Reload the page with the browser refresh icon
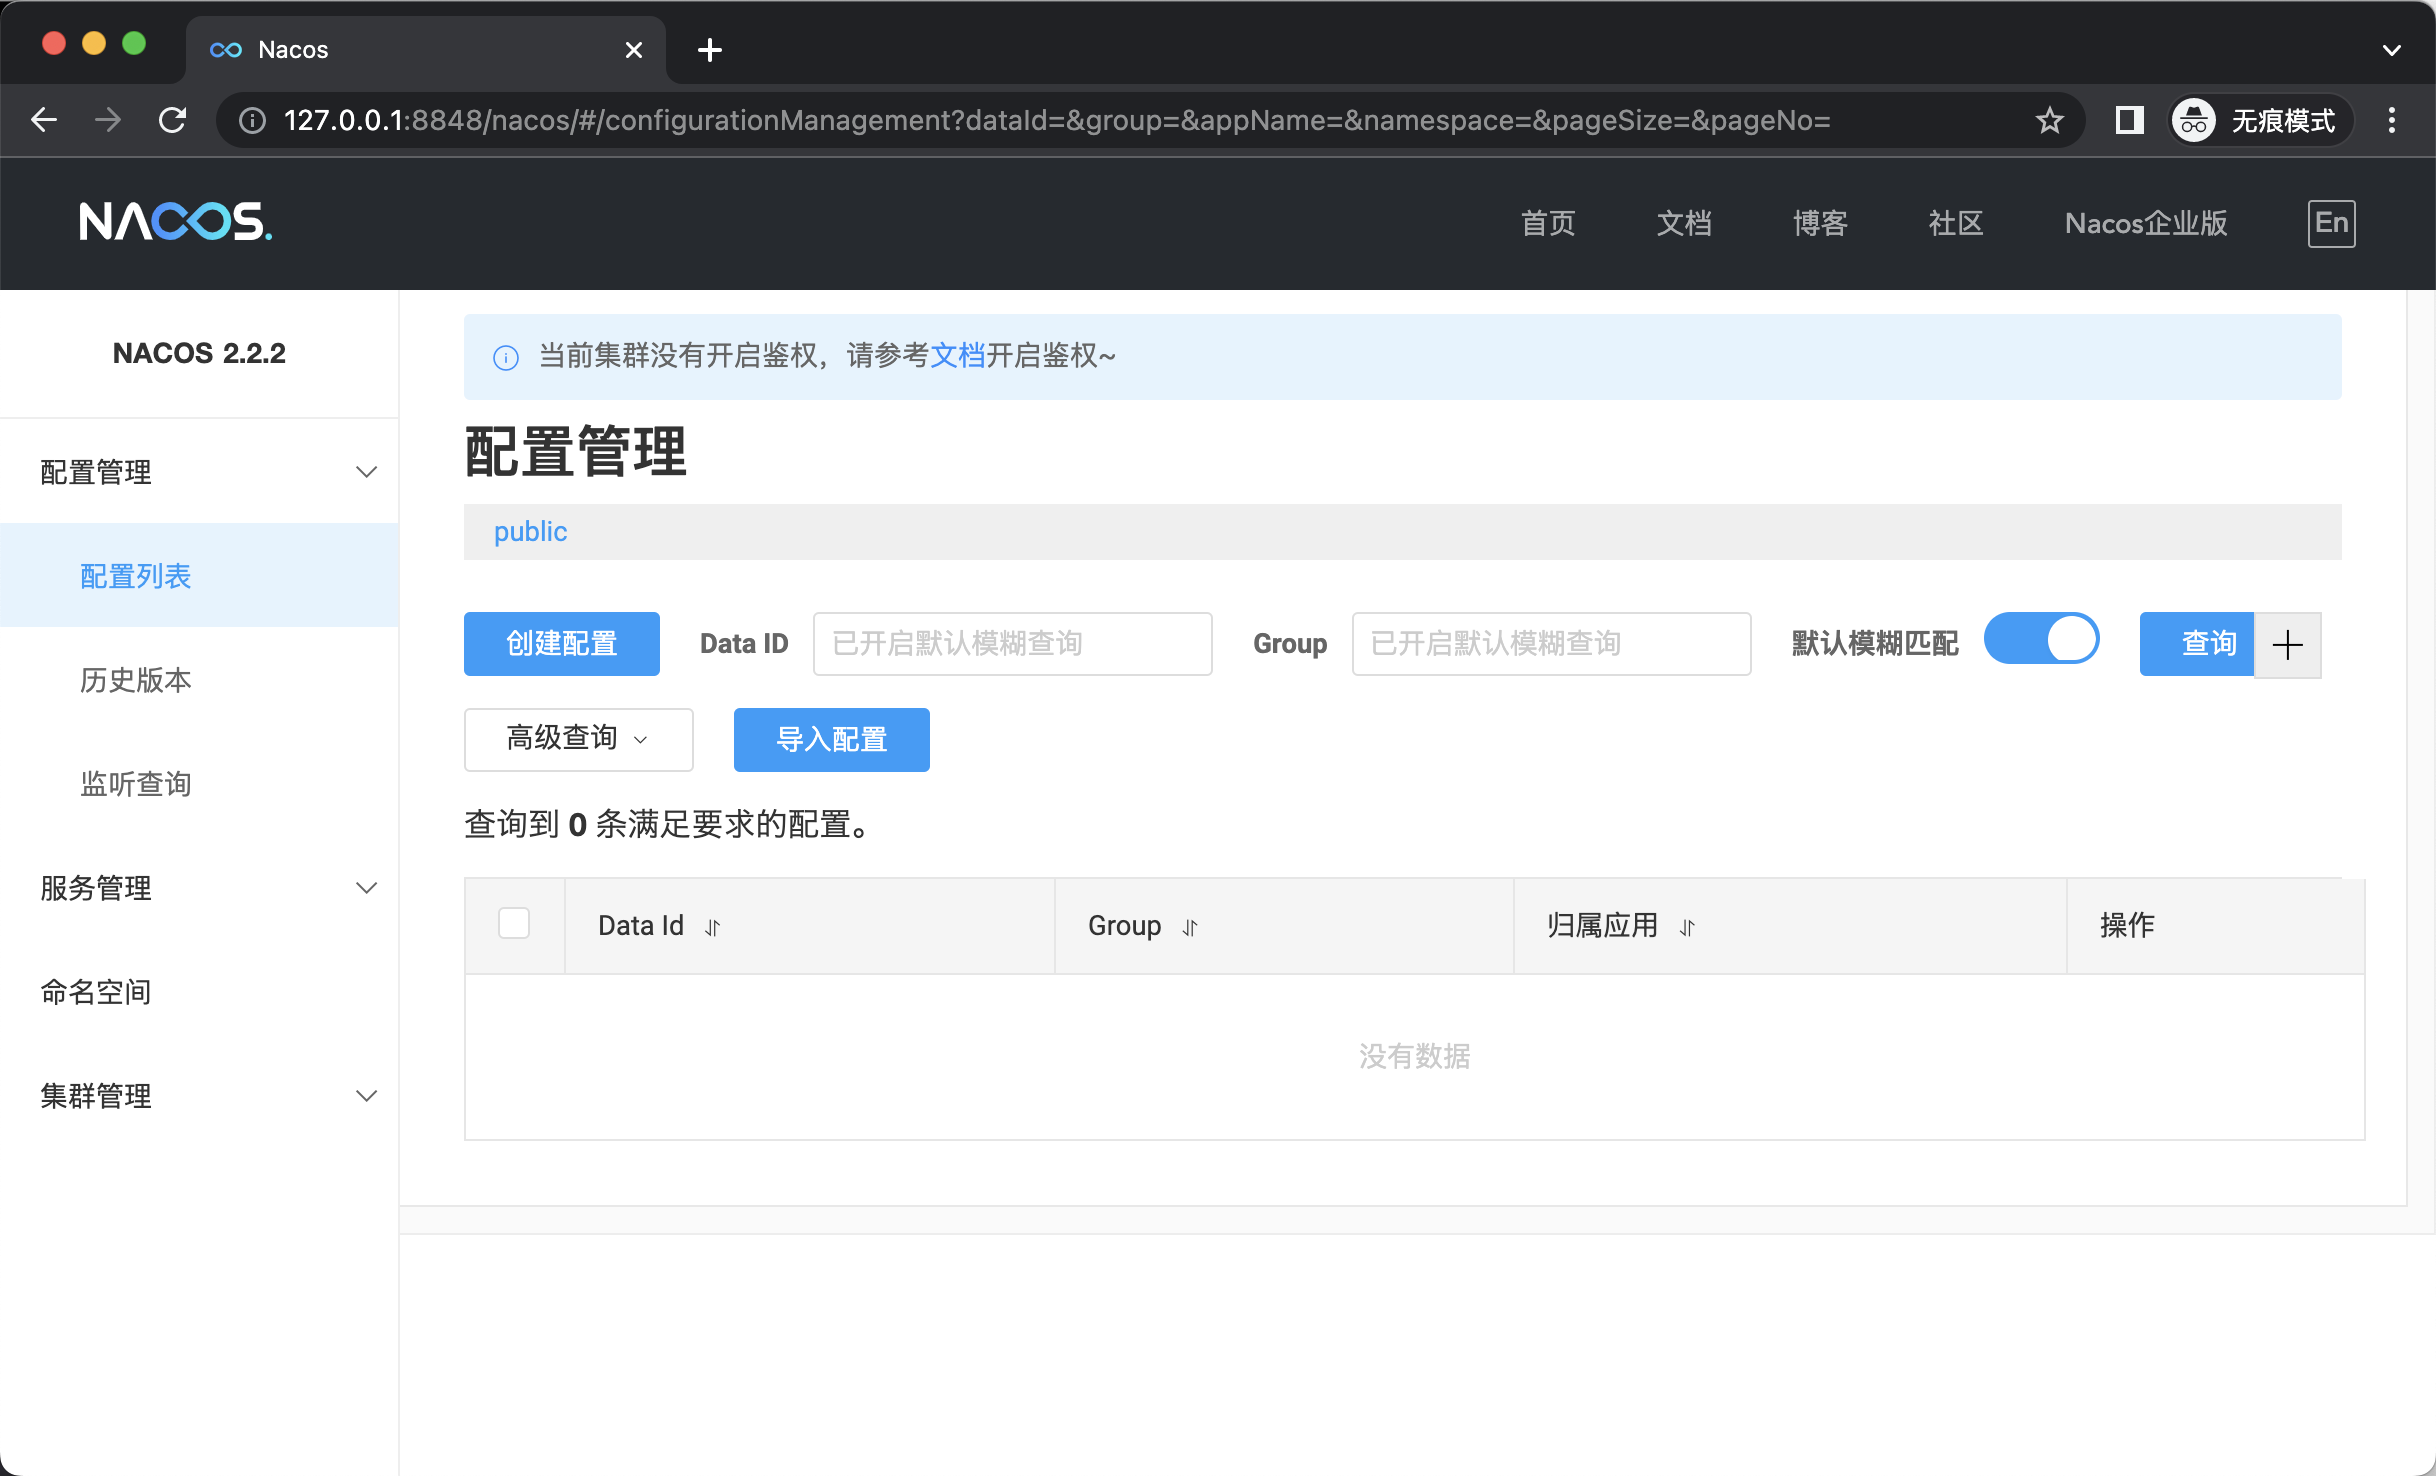This screenshot has width=2436, height=1476. 173,120
